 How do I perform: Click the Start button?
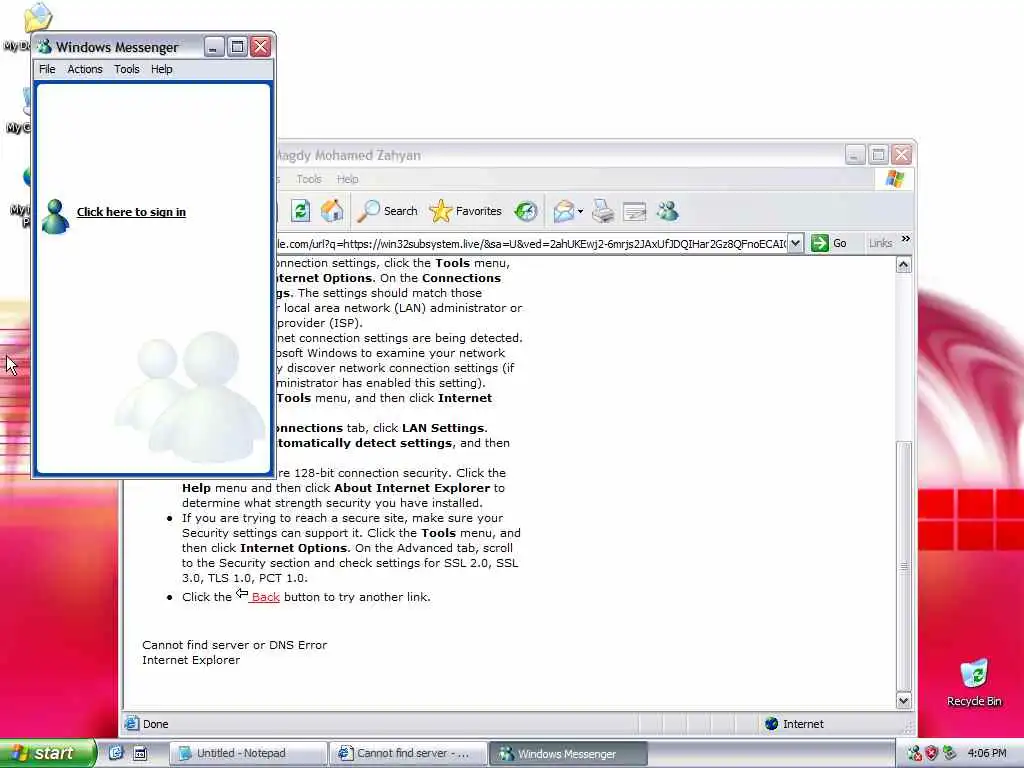pyautogui.click(x=48, y=753)
